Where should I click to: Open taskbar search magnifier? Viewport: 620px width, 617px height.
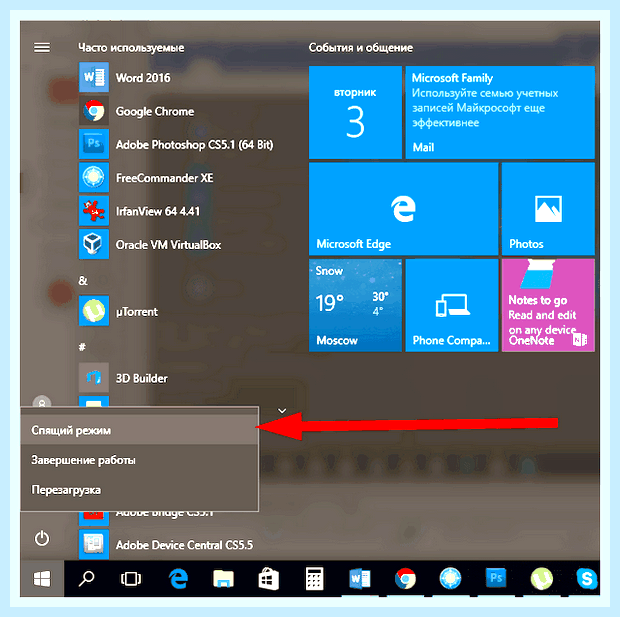pyautogui.click(x=86, y=579)
